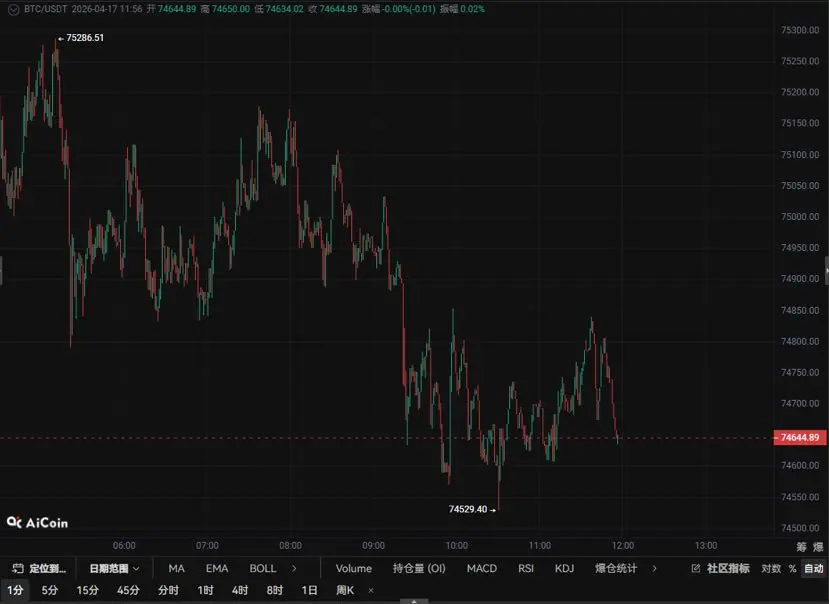Click the 74800.00 price axis label

(x=800, y=341)
